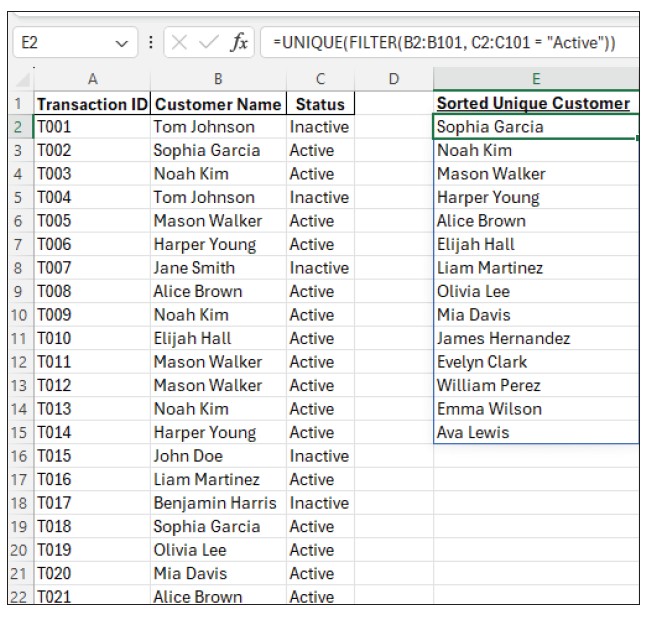Viewport: 654px width, 640px height.
Task: Click the Name Box showing E2
Action: tap(60, 44)
